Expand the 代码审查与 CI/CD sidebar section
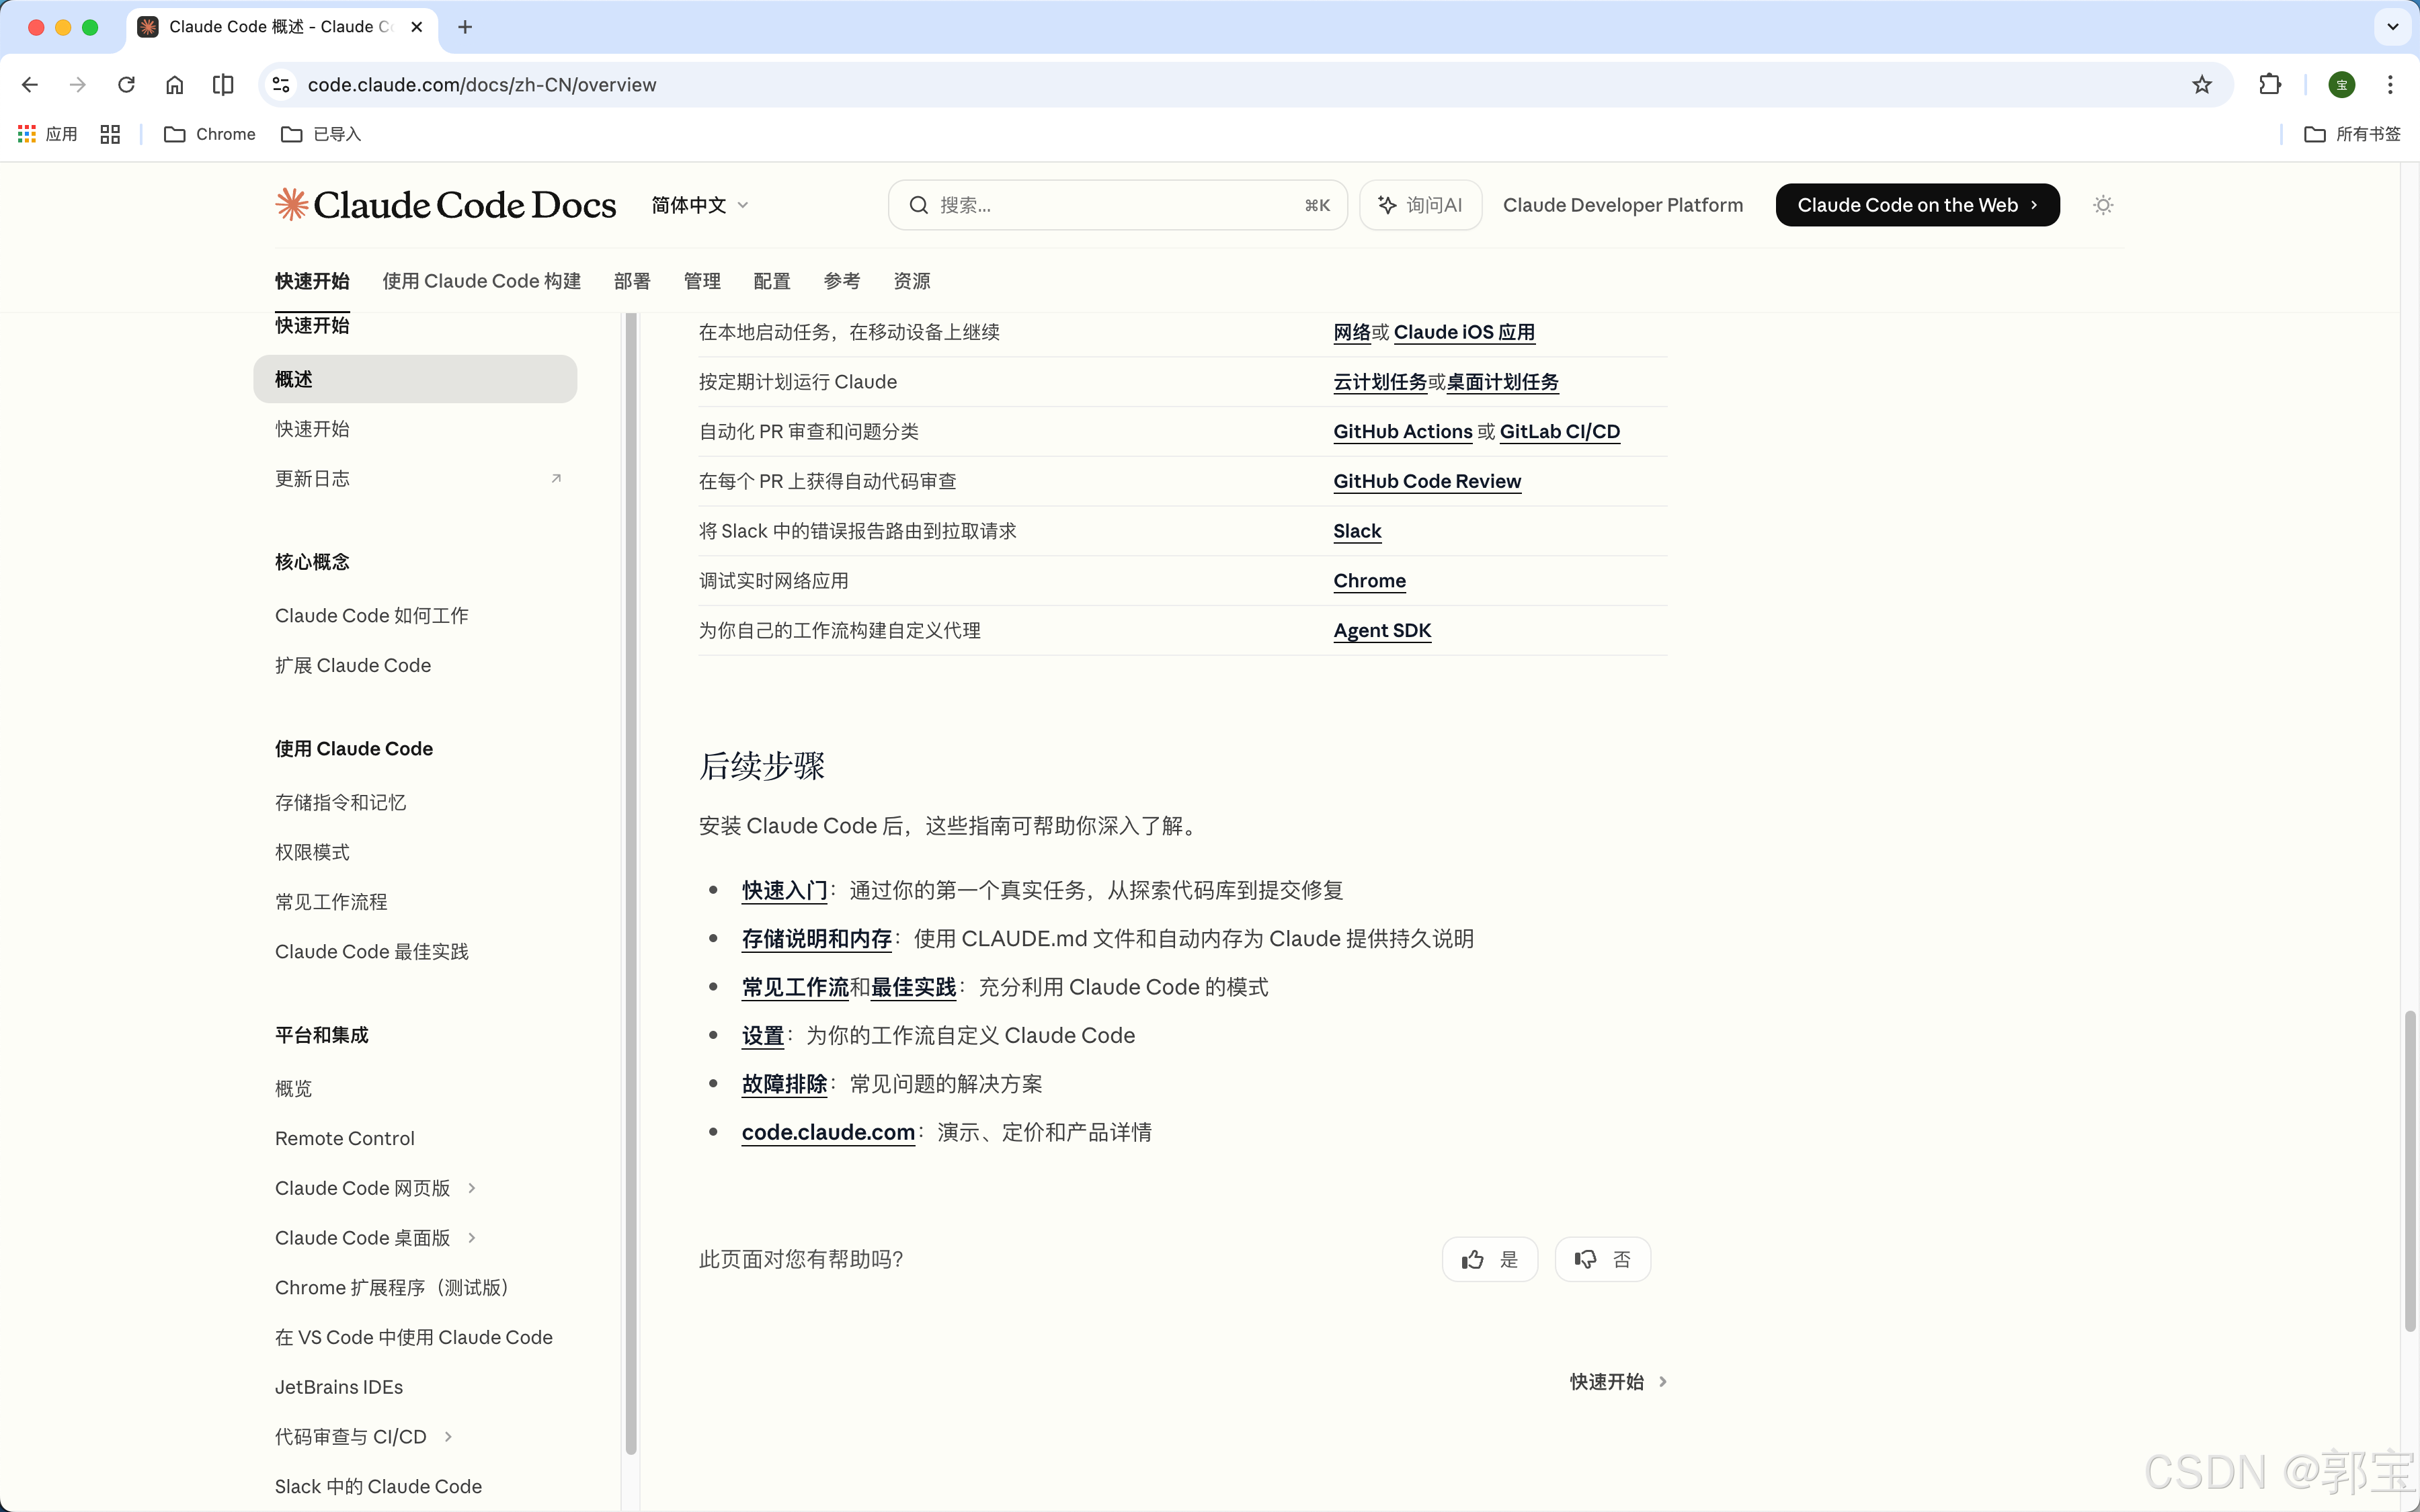Viewport: 2420px width, 1512px height. point(448,1437)
